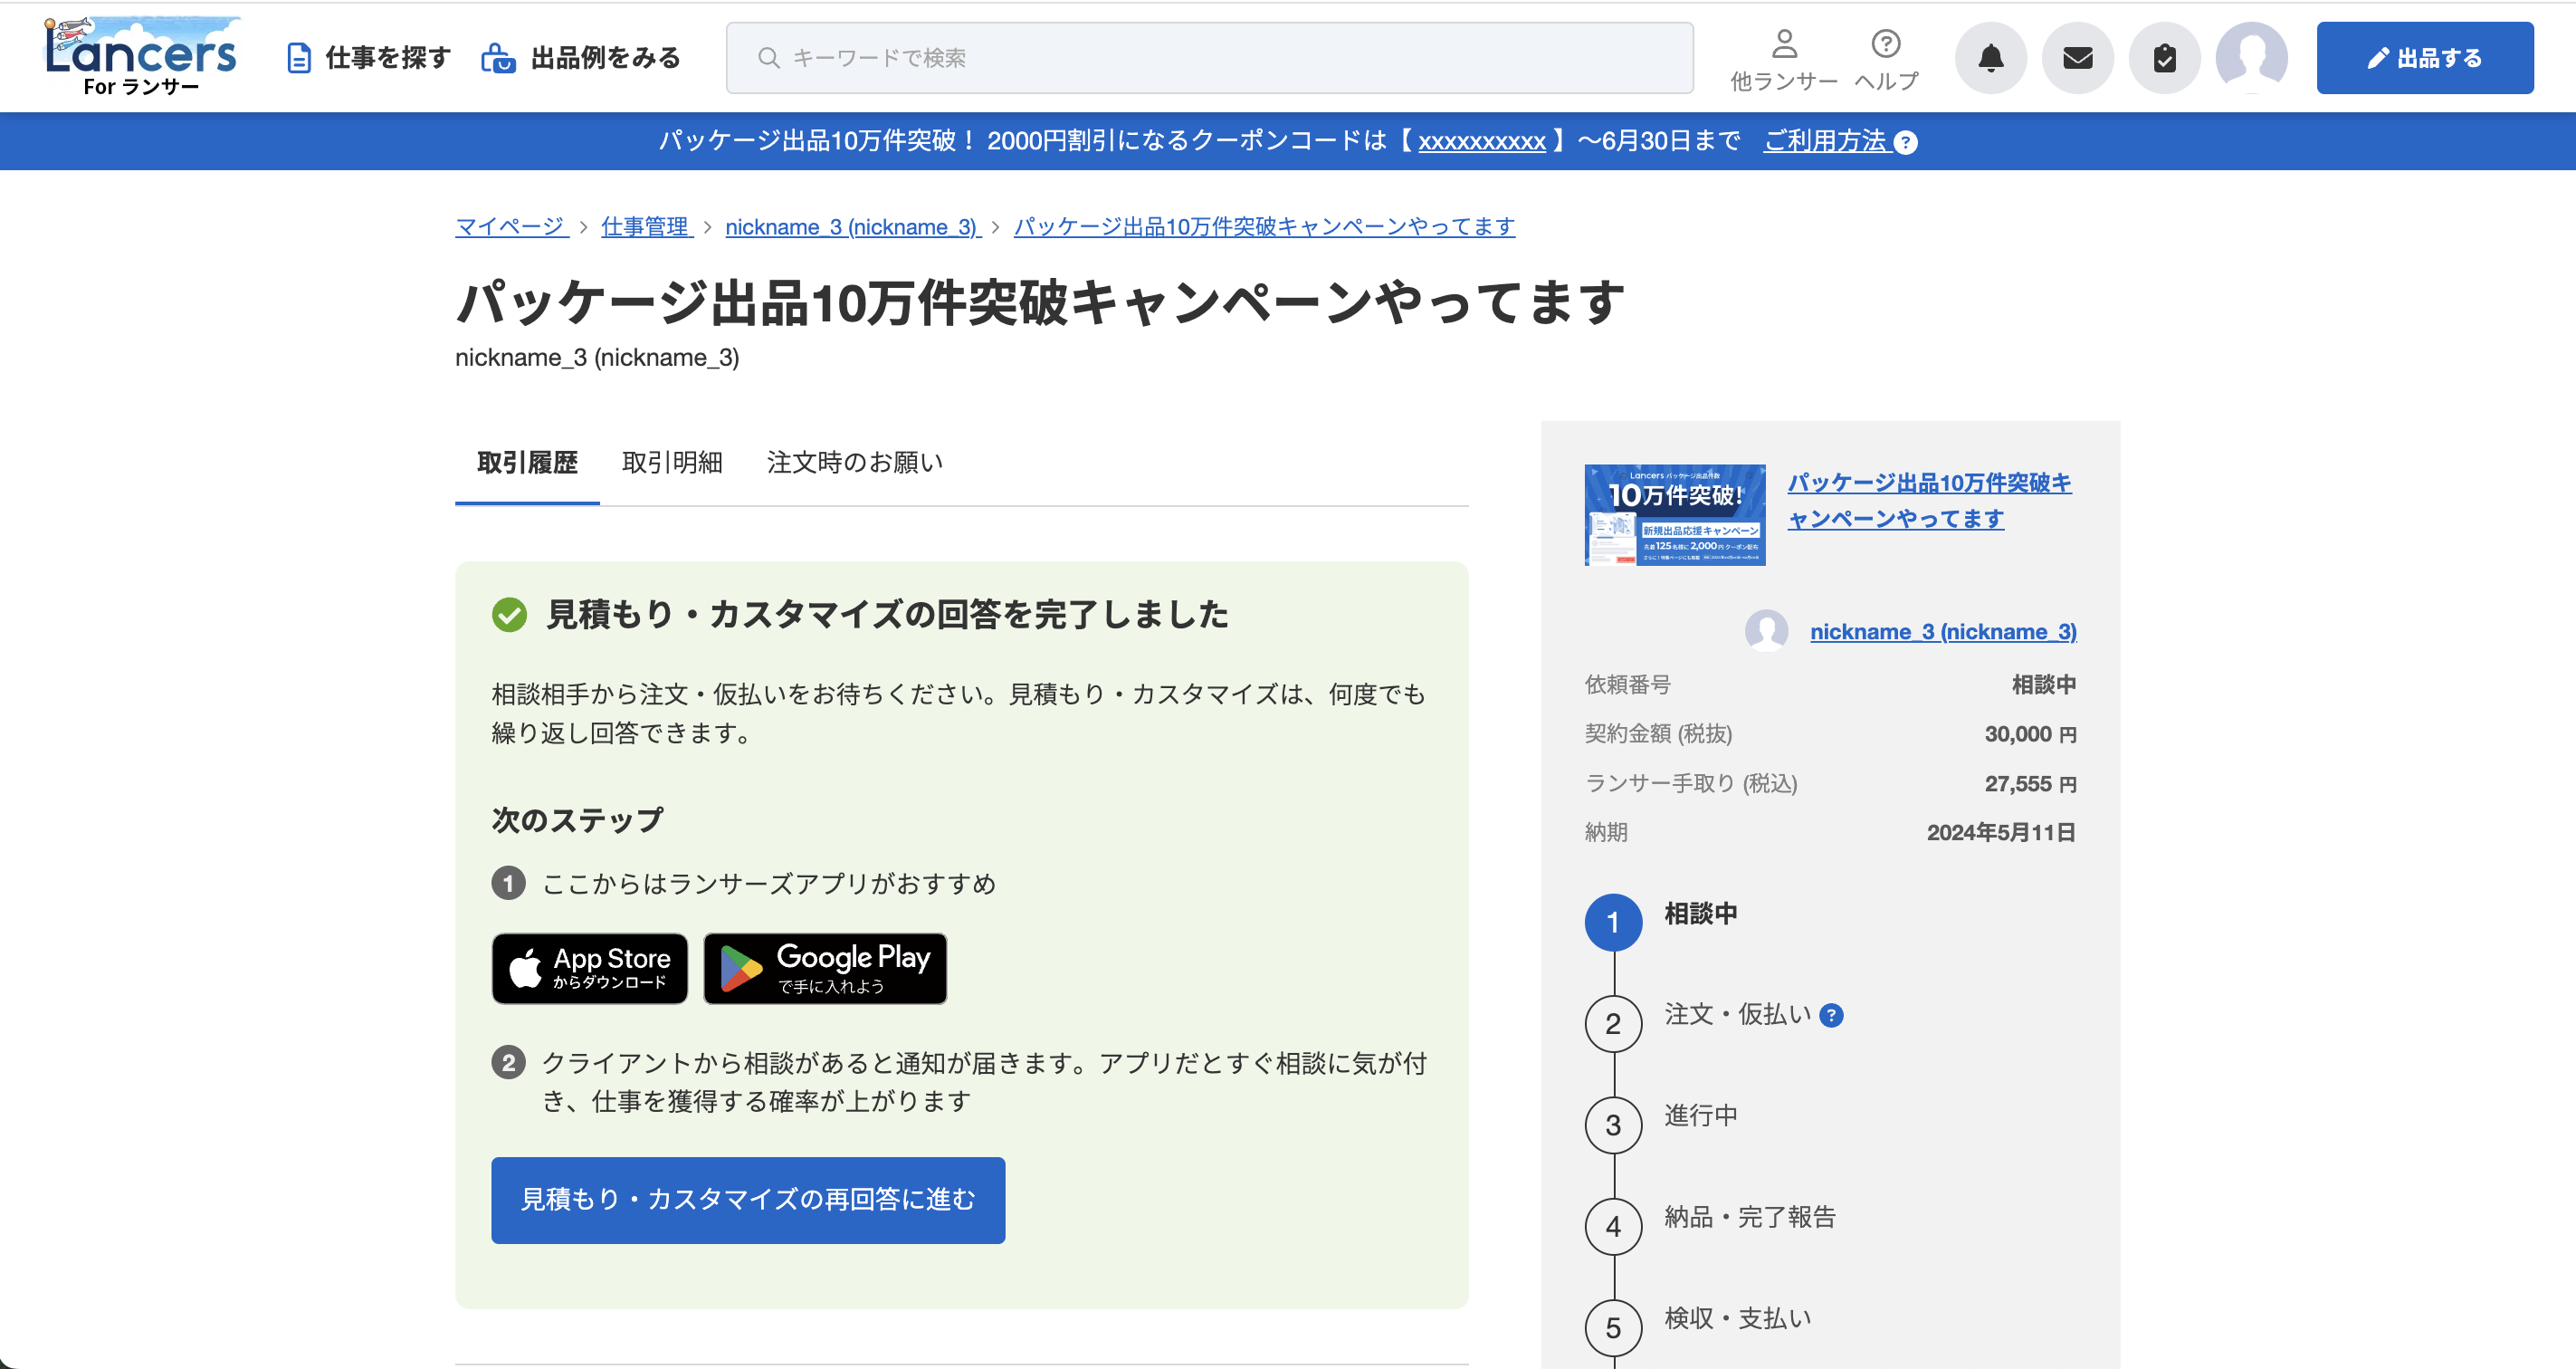Click the 出品例をみる bag icon
Viewport: 2576px width, 1369px height.
point(497,57)
